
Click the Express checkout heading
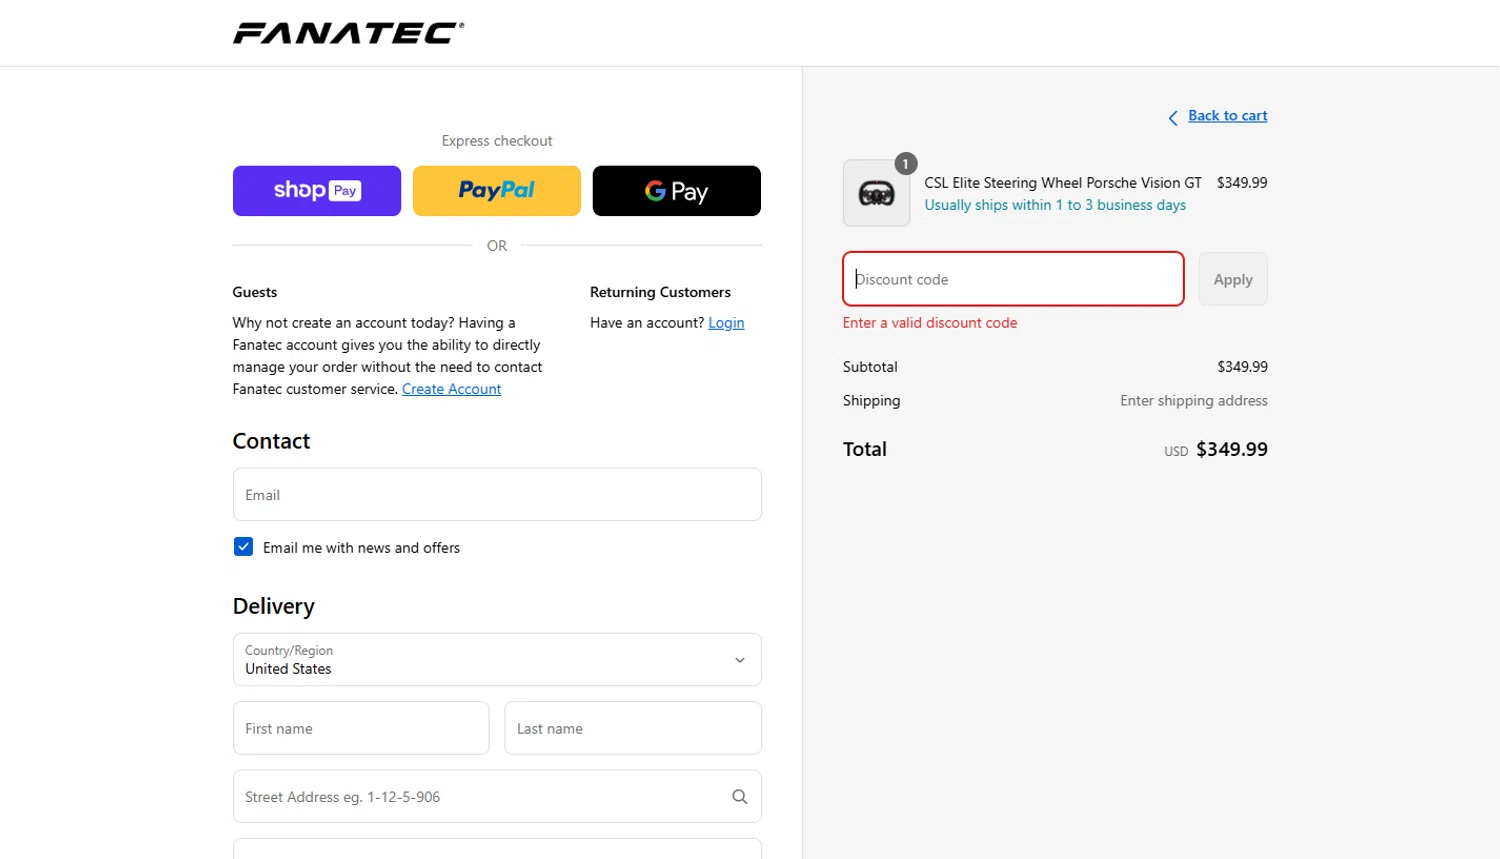(497, 141)
